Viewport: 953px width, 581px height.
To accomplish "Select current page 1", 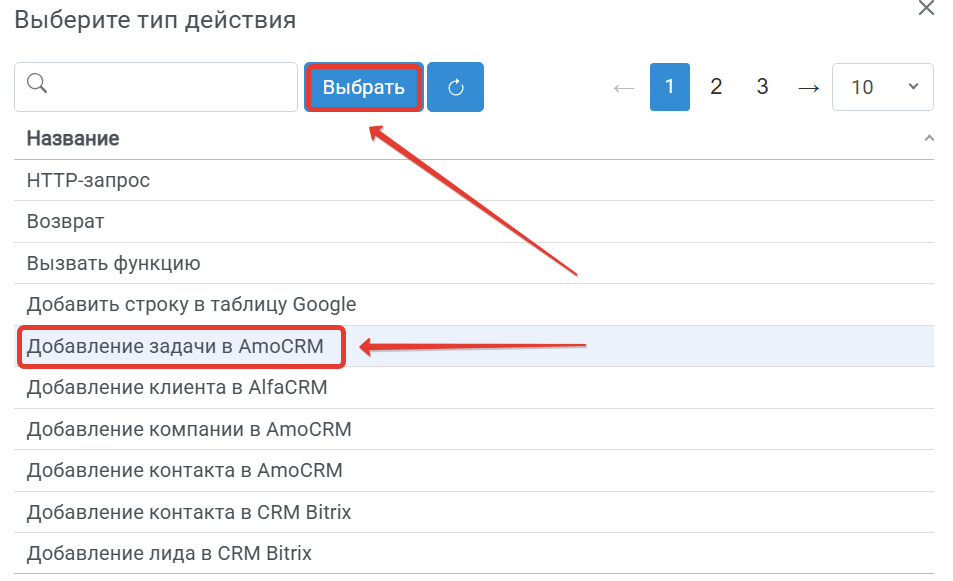I will click(x=670, y=87).
